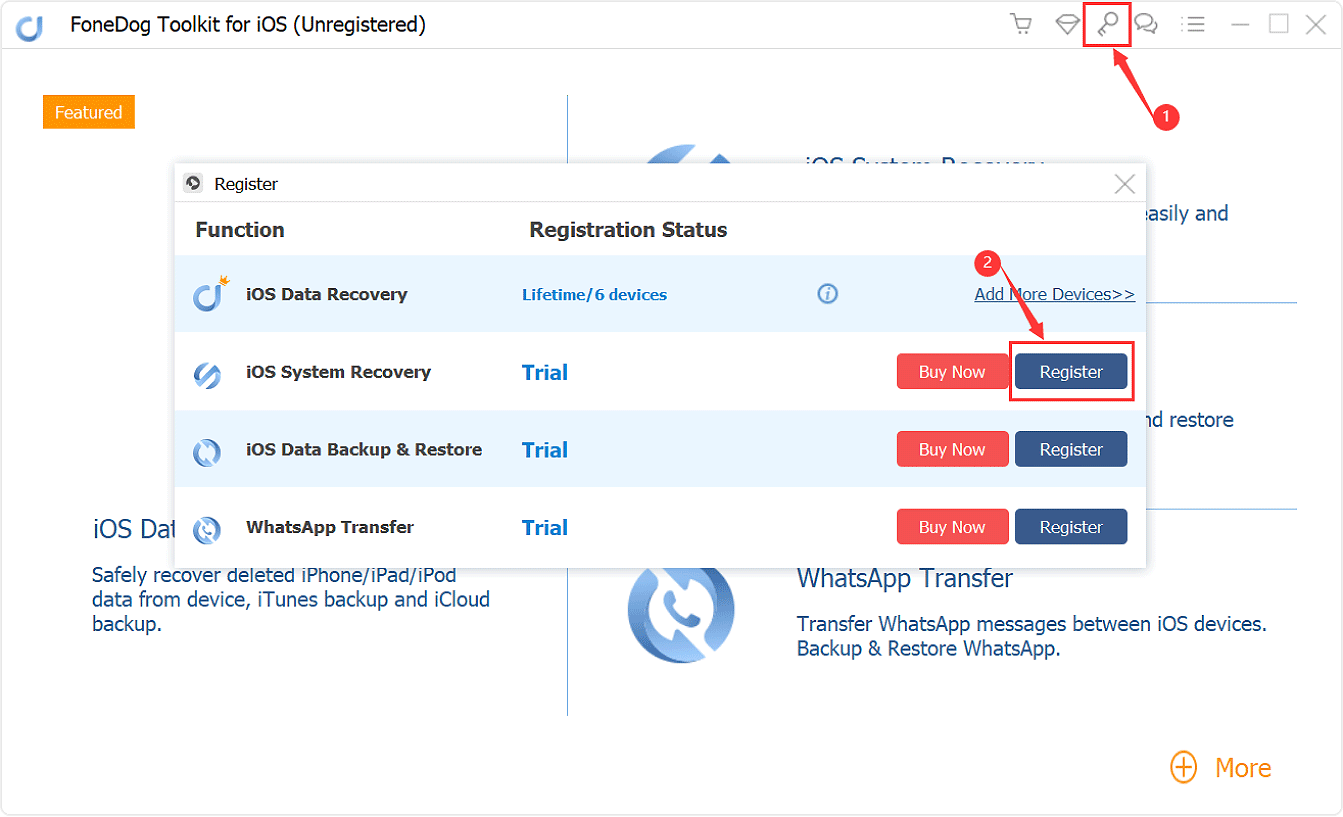
Task: Select the Lifetime/6 devices status text
Action: coord(594,295)
